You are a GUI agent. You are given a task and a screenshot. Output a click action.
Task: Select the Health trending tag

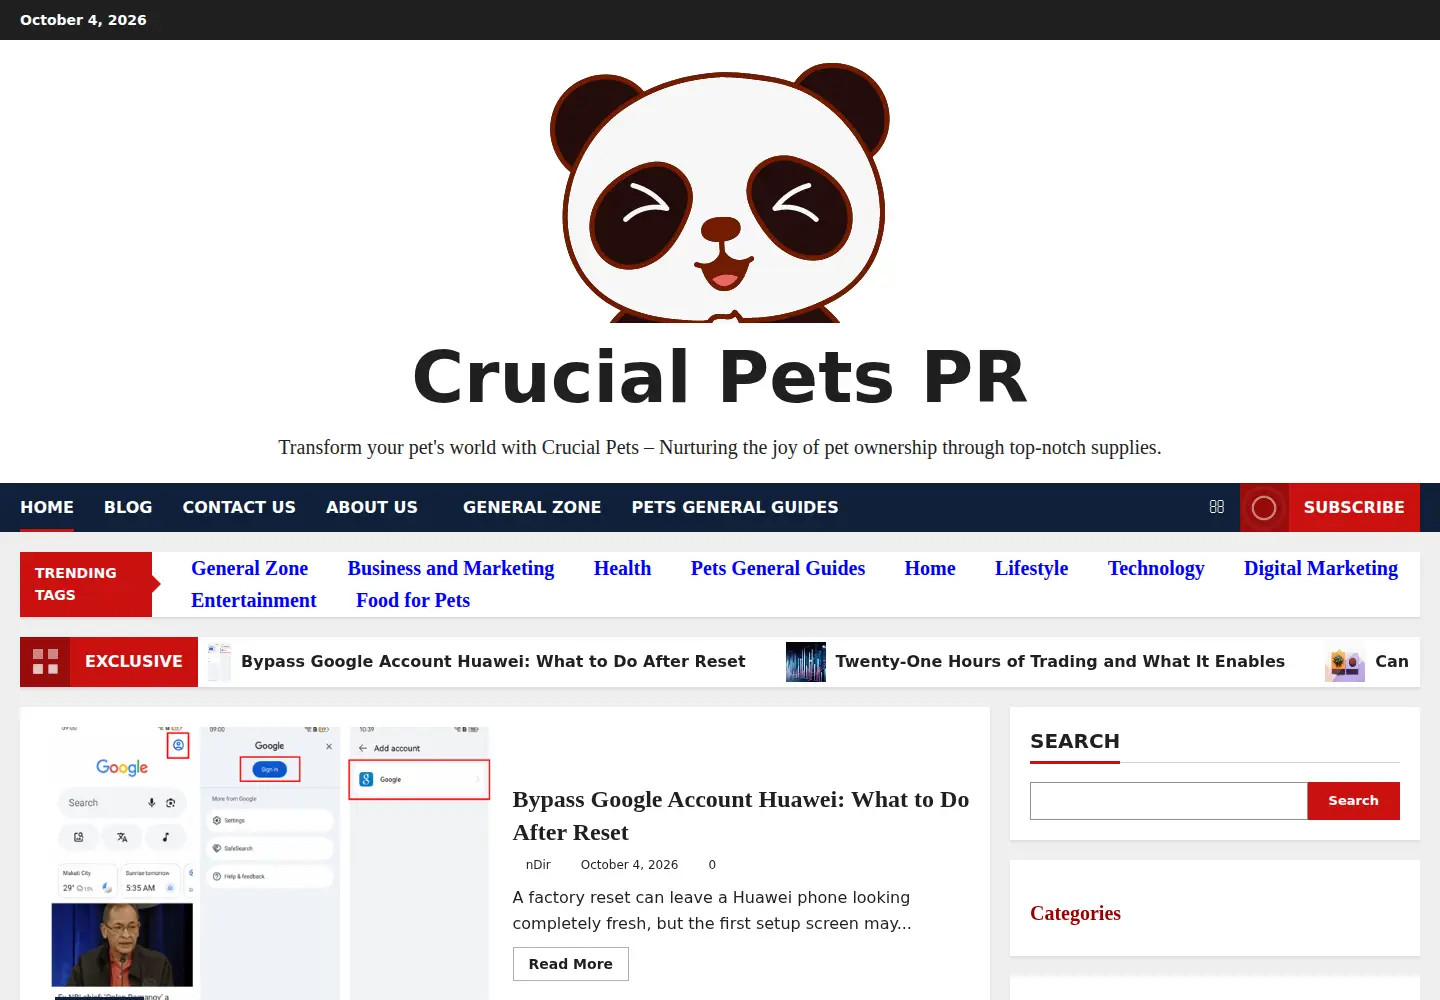622,568
